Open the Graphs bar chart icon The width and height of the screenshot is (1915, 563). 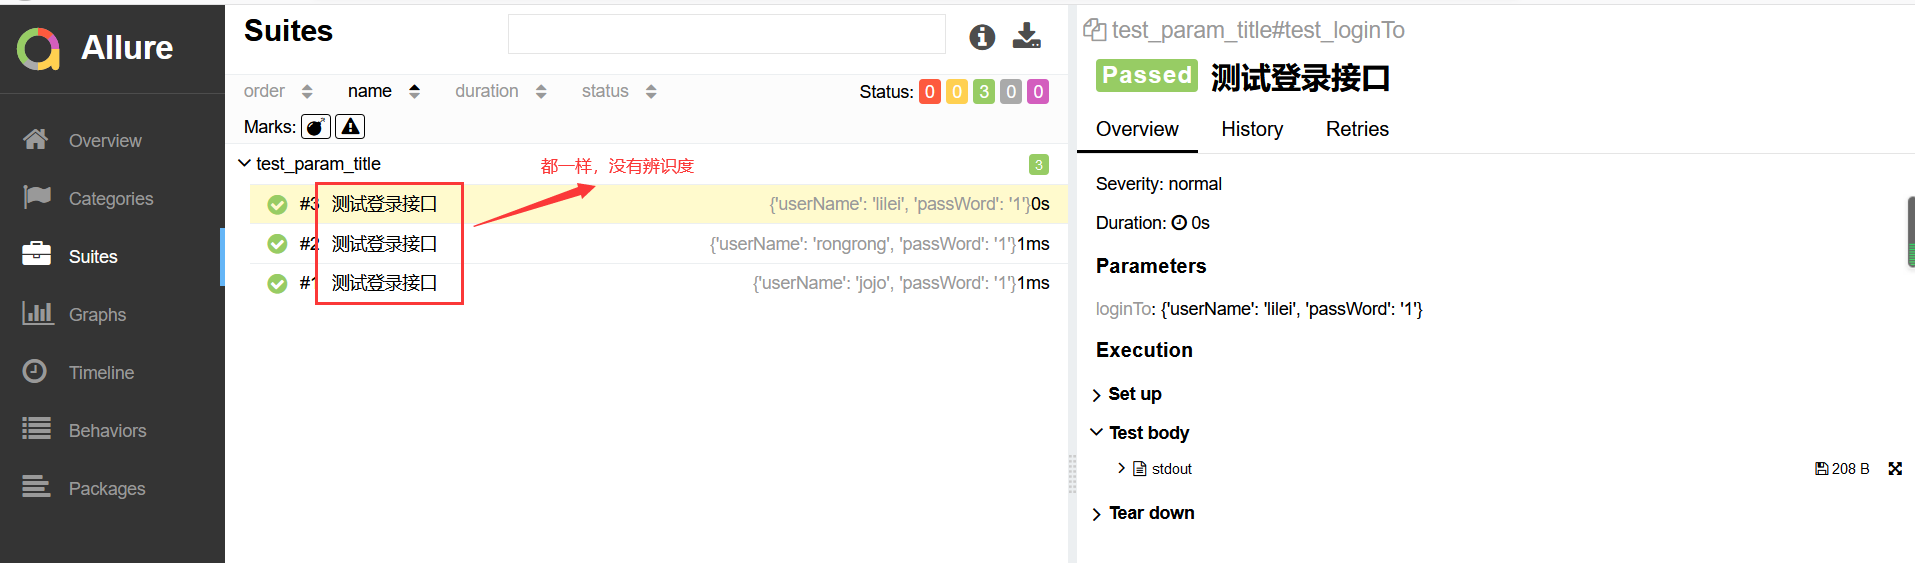tap(37, 314)
